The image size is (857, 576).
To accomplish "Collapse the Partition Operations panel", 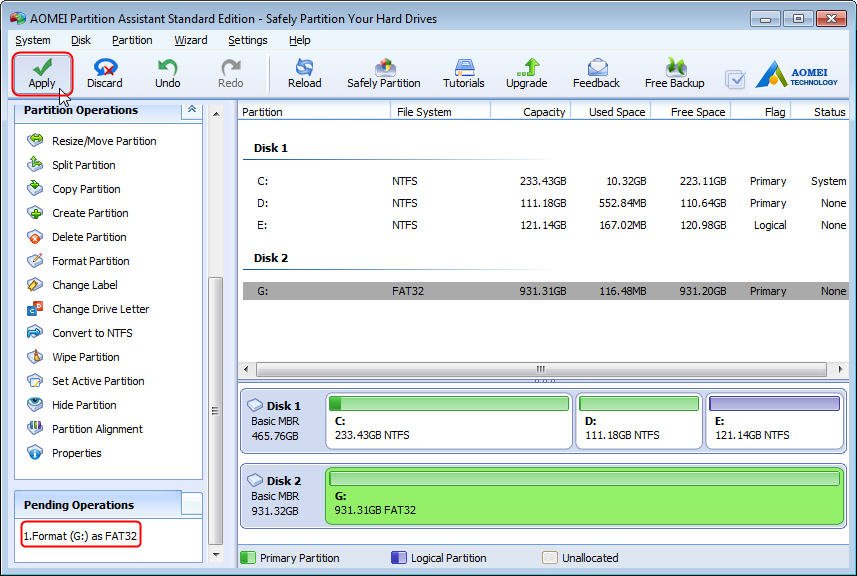I will 192,110.
